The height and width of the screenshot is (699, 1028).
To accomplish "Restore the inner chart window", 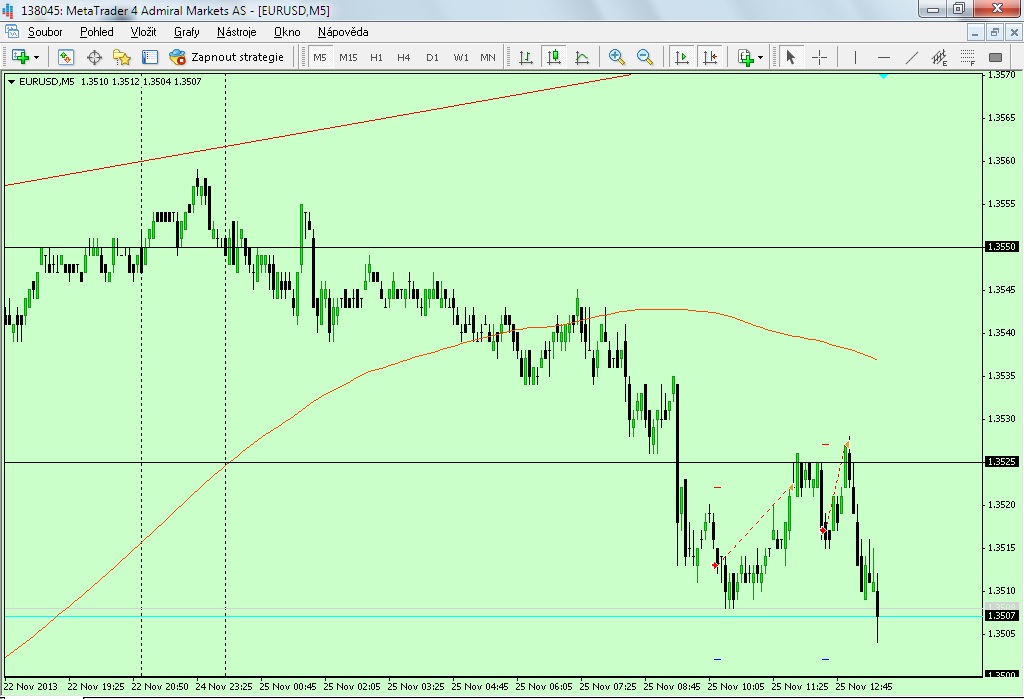I will point(995,32).
